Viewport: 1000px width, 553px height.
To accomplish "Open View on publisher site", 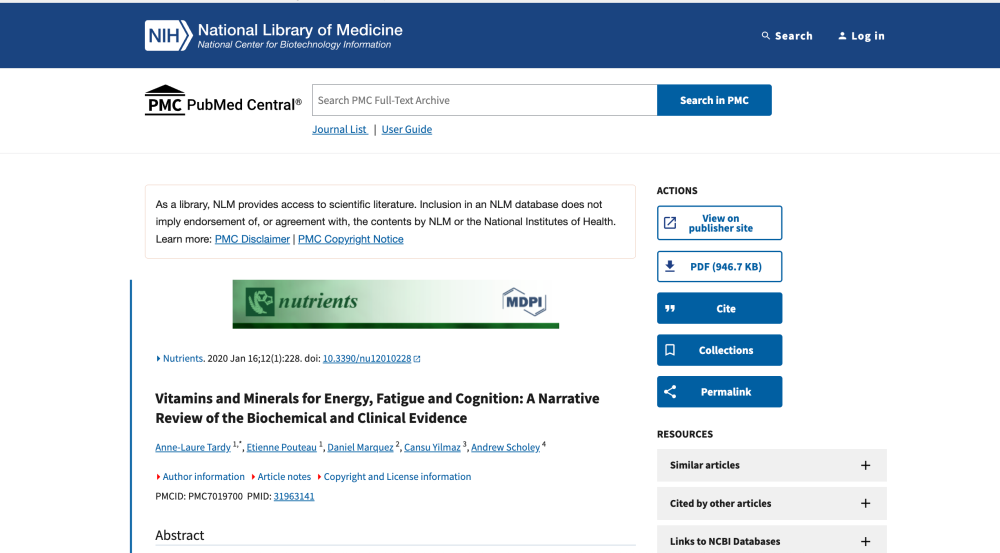I will [719, 223].
